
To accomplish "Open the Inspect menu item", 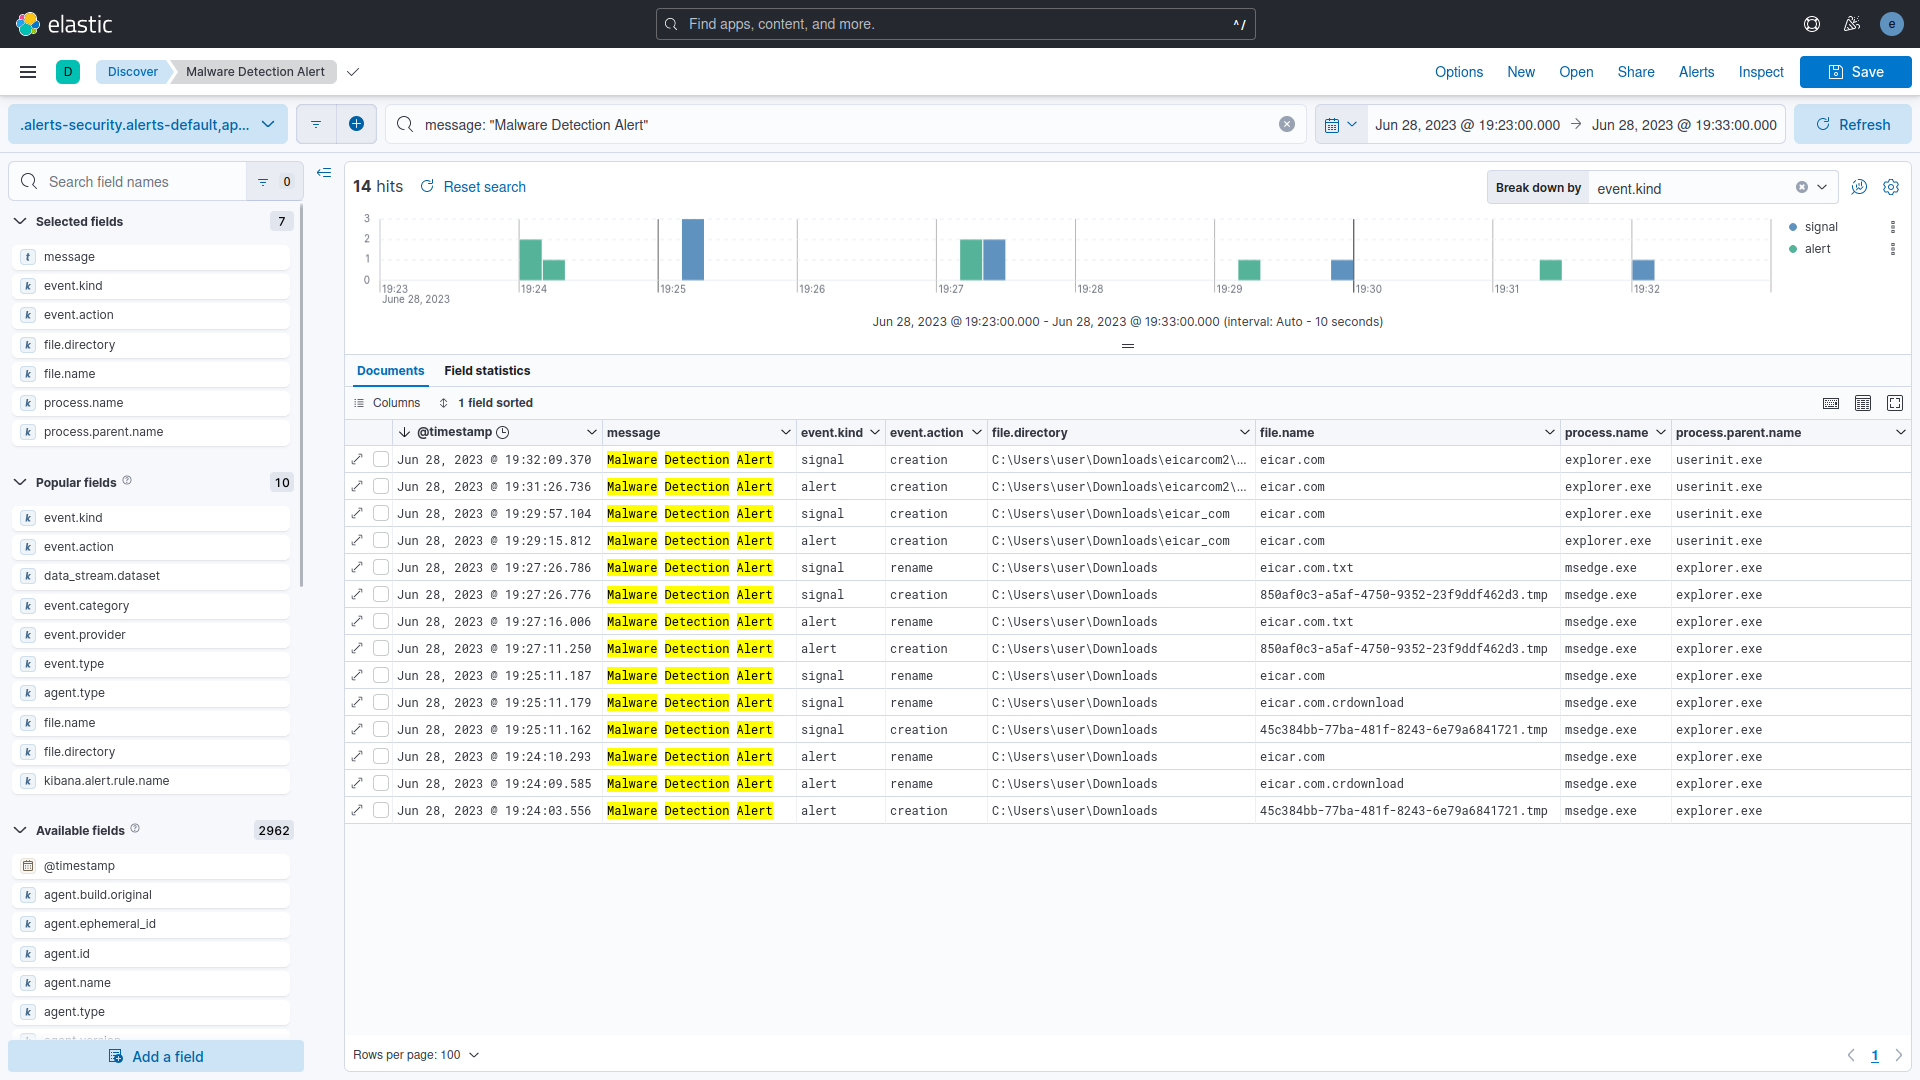I will [1760, 72].
